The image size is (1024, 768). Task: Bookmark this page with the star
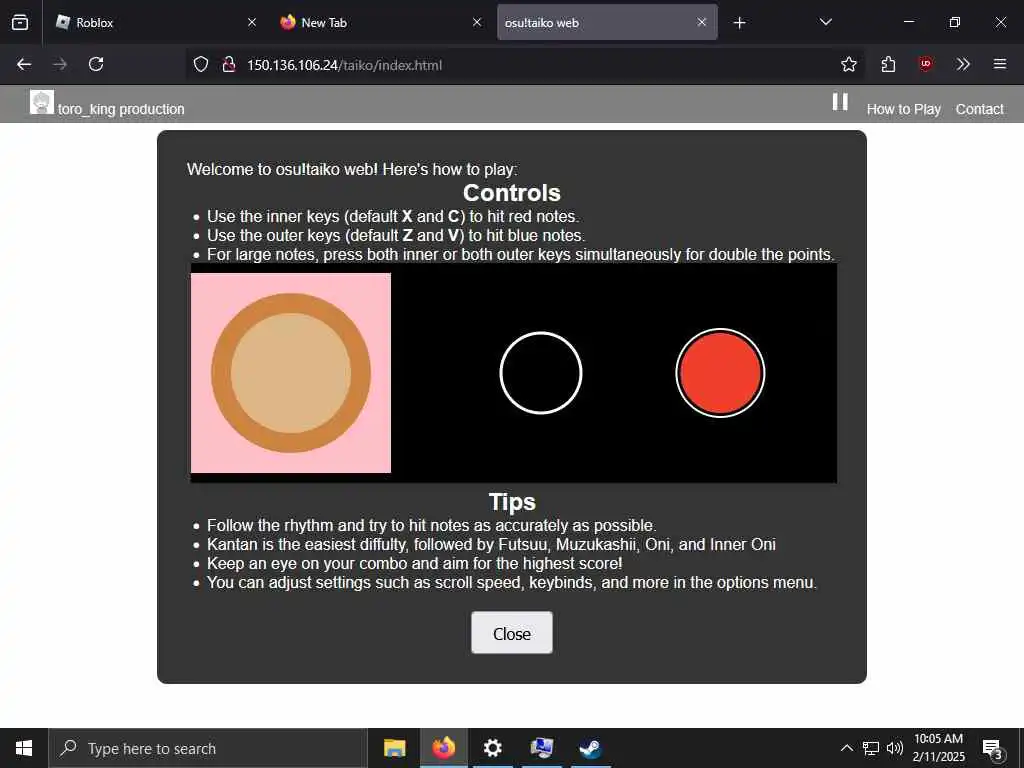click(848, 64)
